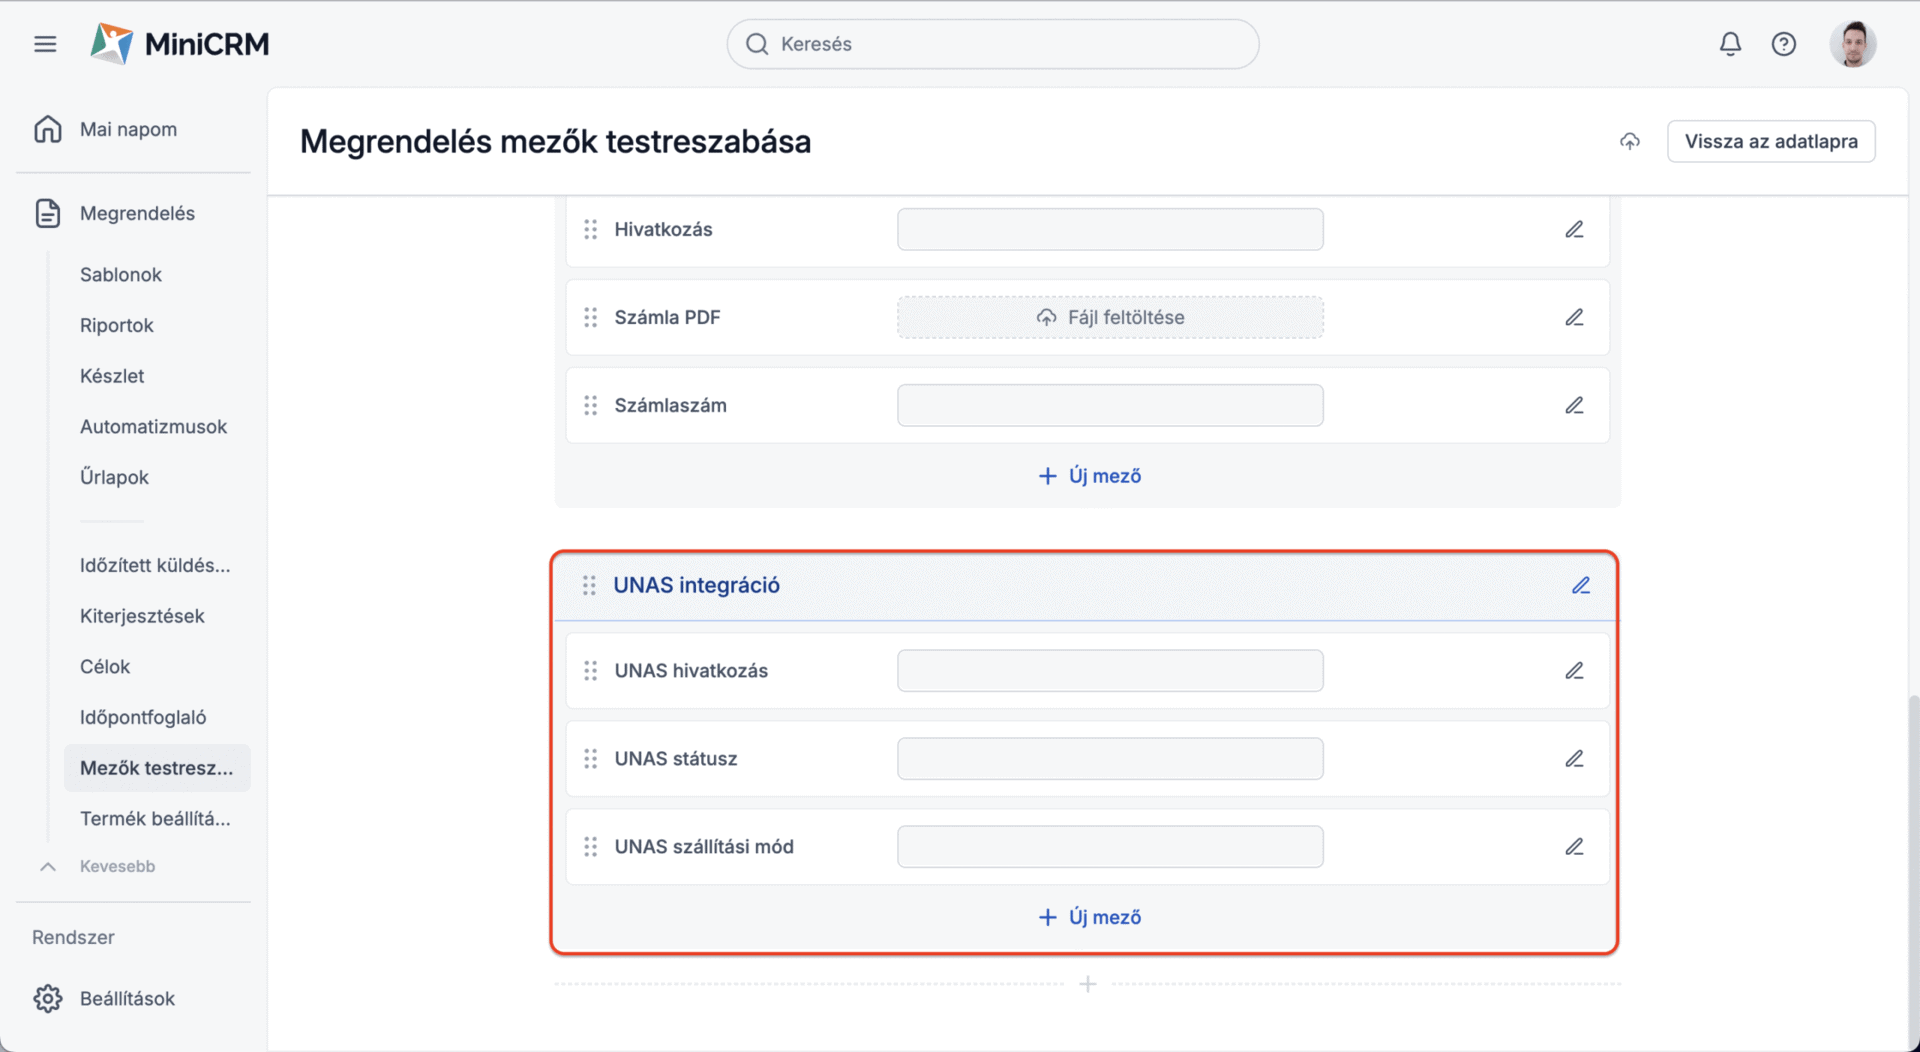Edit the UNAS hivatkozás field with pencil icon
The height and width of the screenshot is (1052, 1920).
click(1574, 670)
